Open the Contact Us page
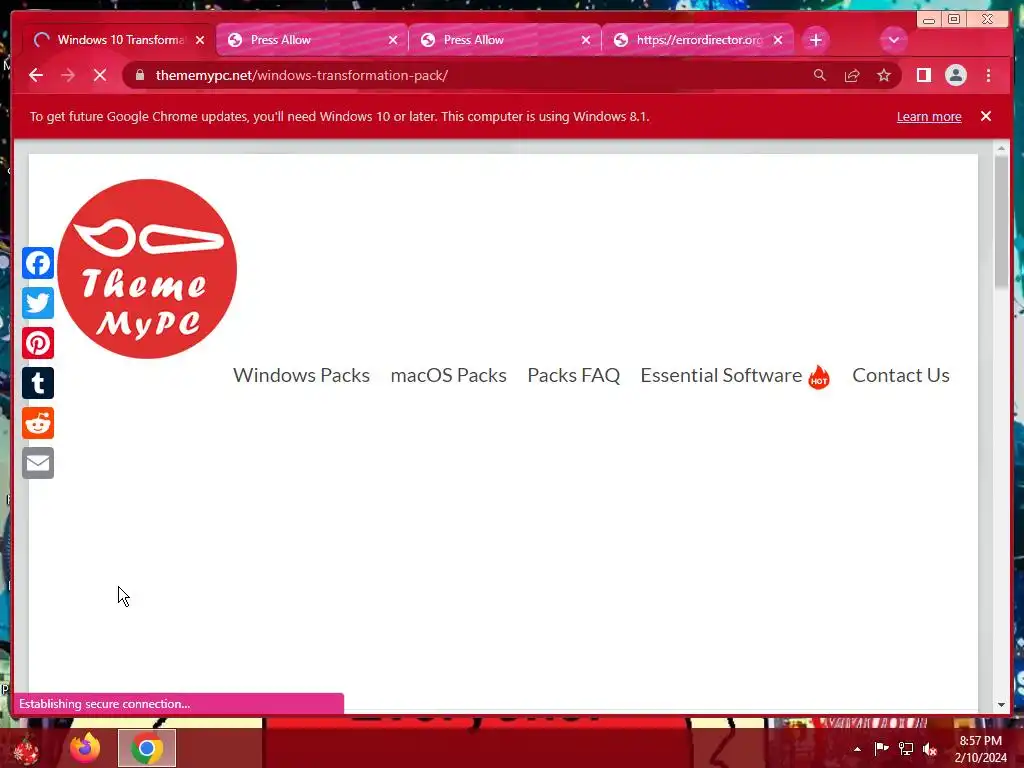The height and width of the screenshot is (768, 1024). pos(901,376)
